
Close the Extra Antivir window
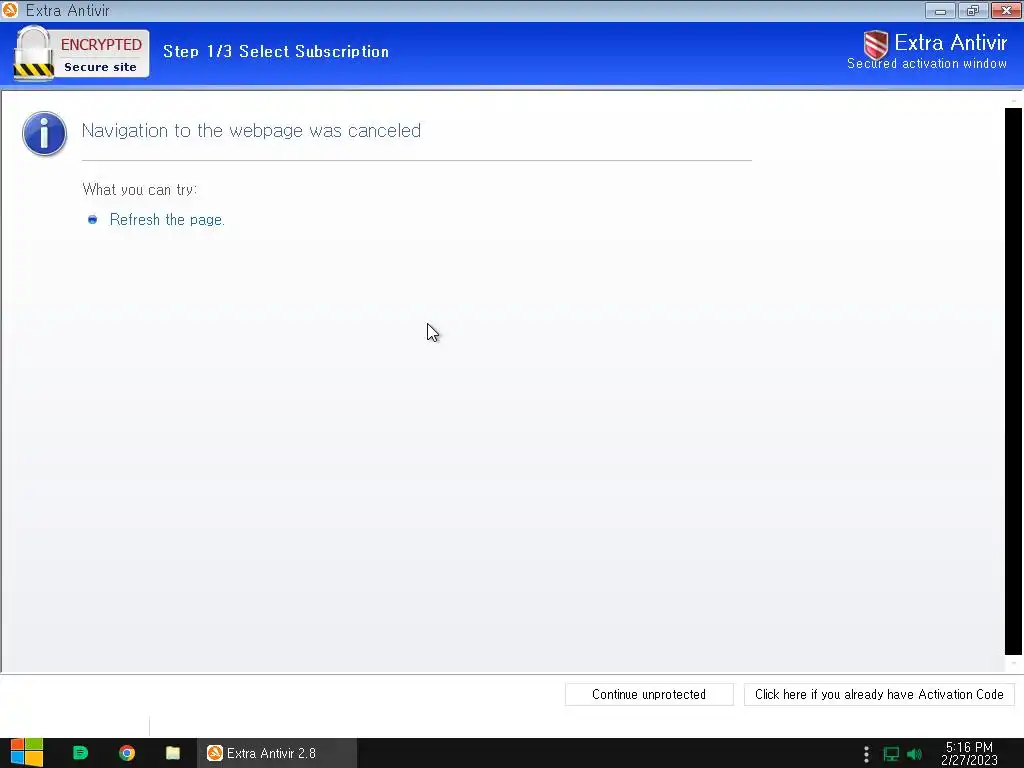point(1006,10)
